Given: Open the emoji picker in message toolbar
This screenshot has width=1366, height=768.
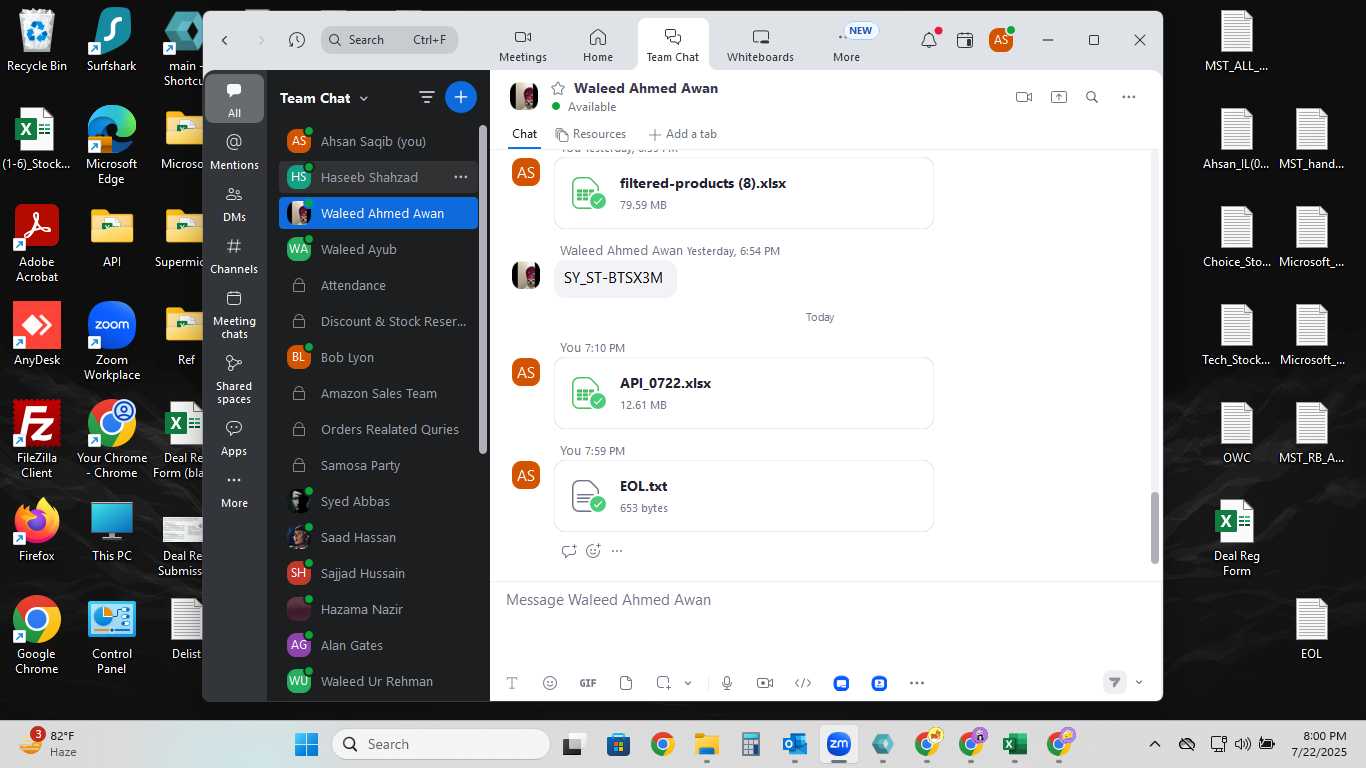Looking at the screenshot, I should click(x=550, y=683).
